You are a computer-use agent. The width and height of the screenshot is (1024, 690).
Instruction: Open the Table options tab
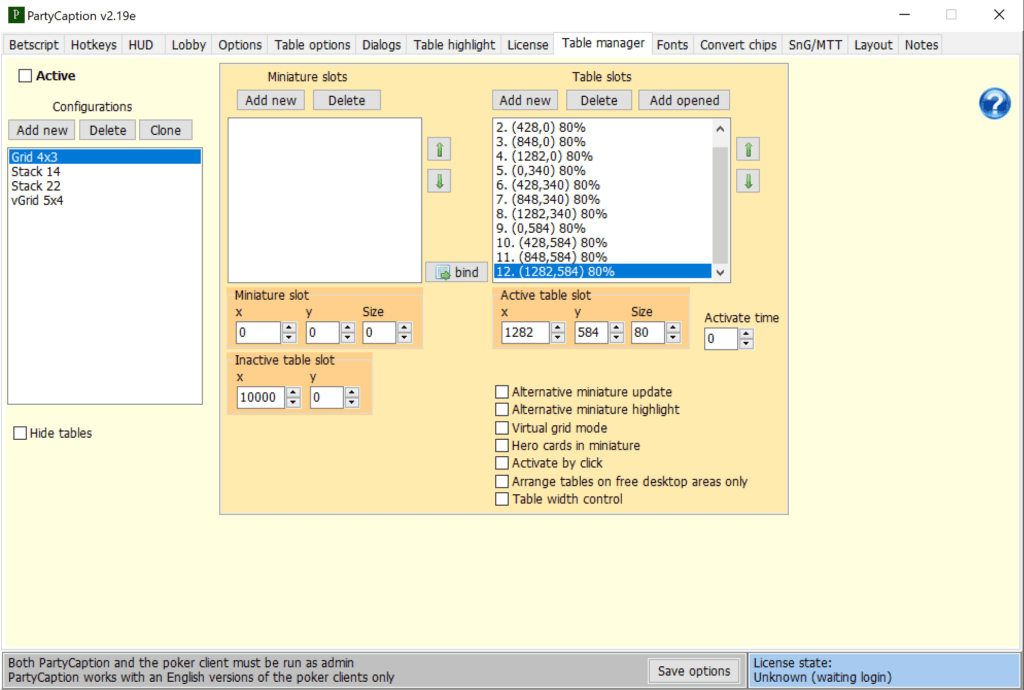[312, 44]
